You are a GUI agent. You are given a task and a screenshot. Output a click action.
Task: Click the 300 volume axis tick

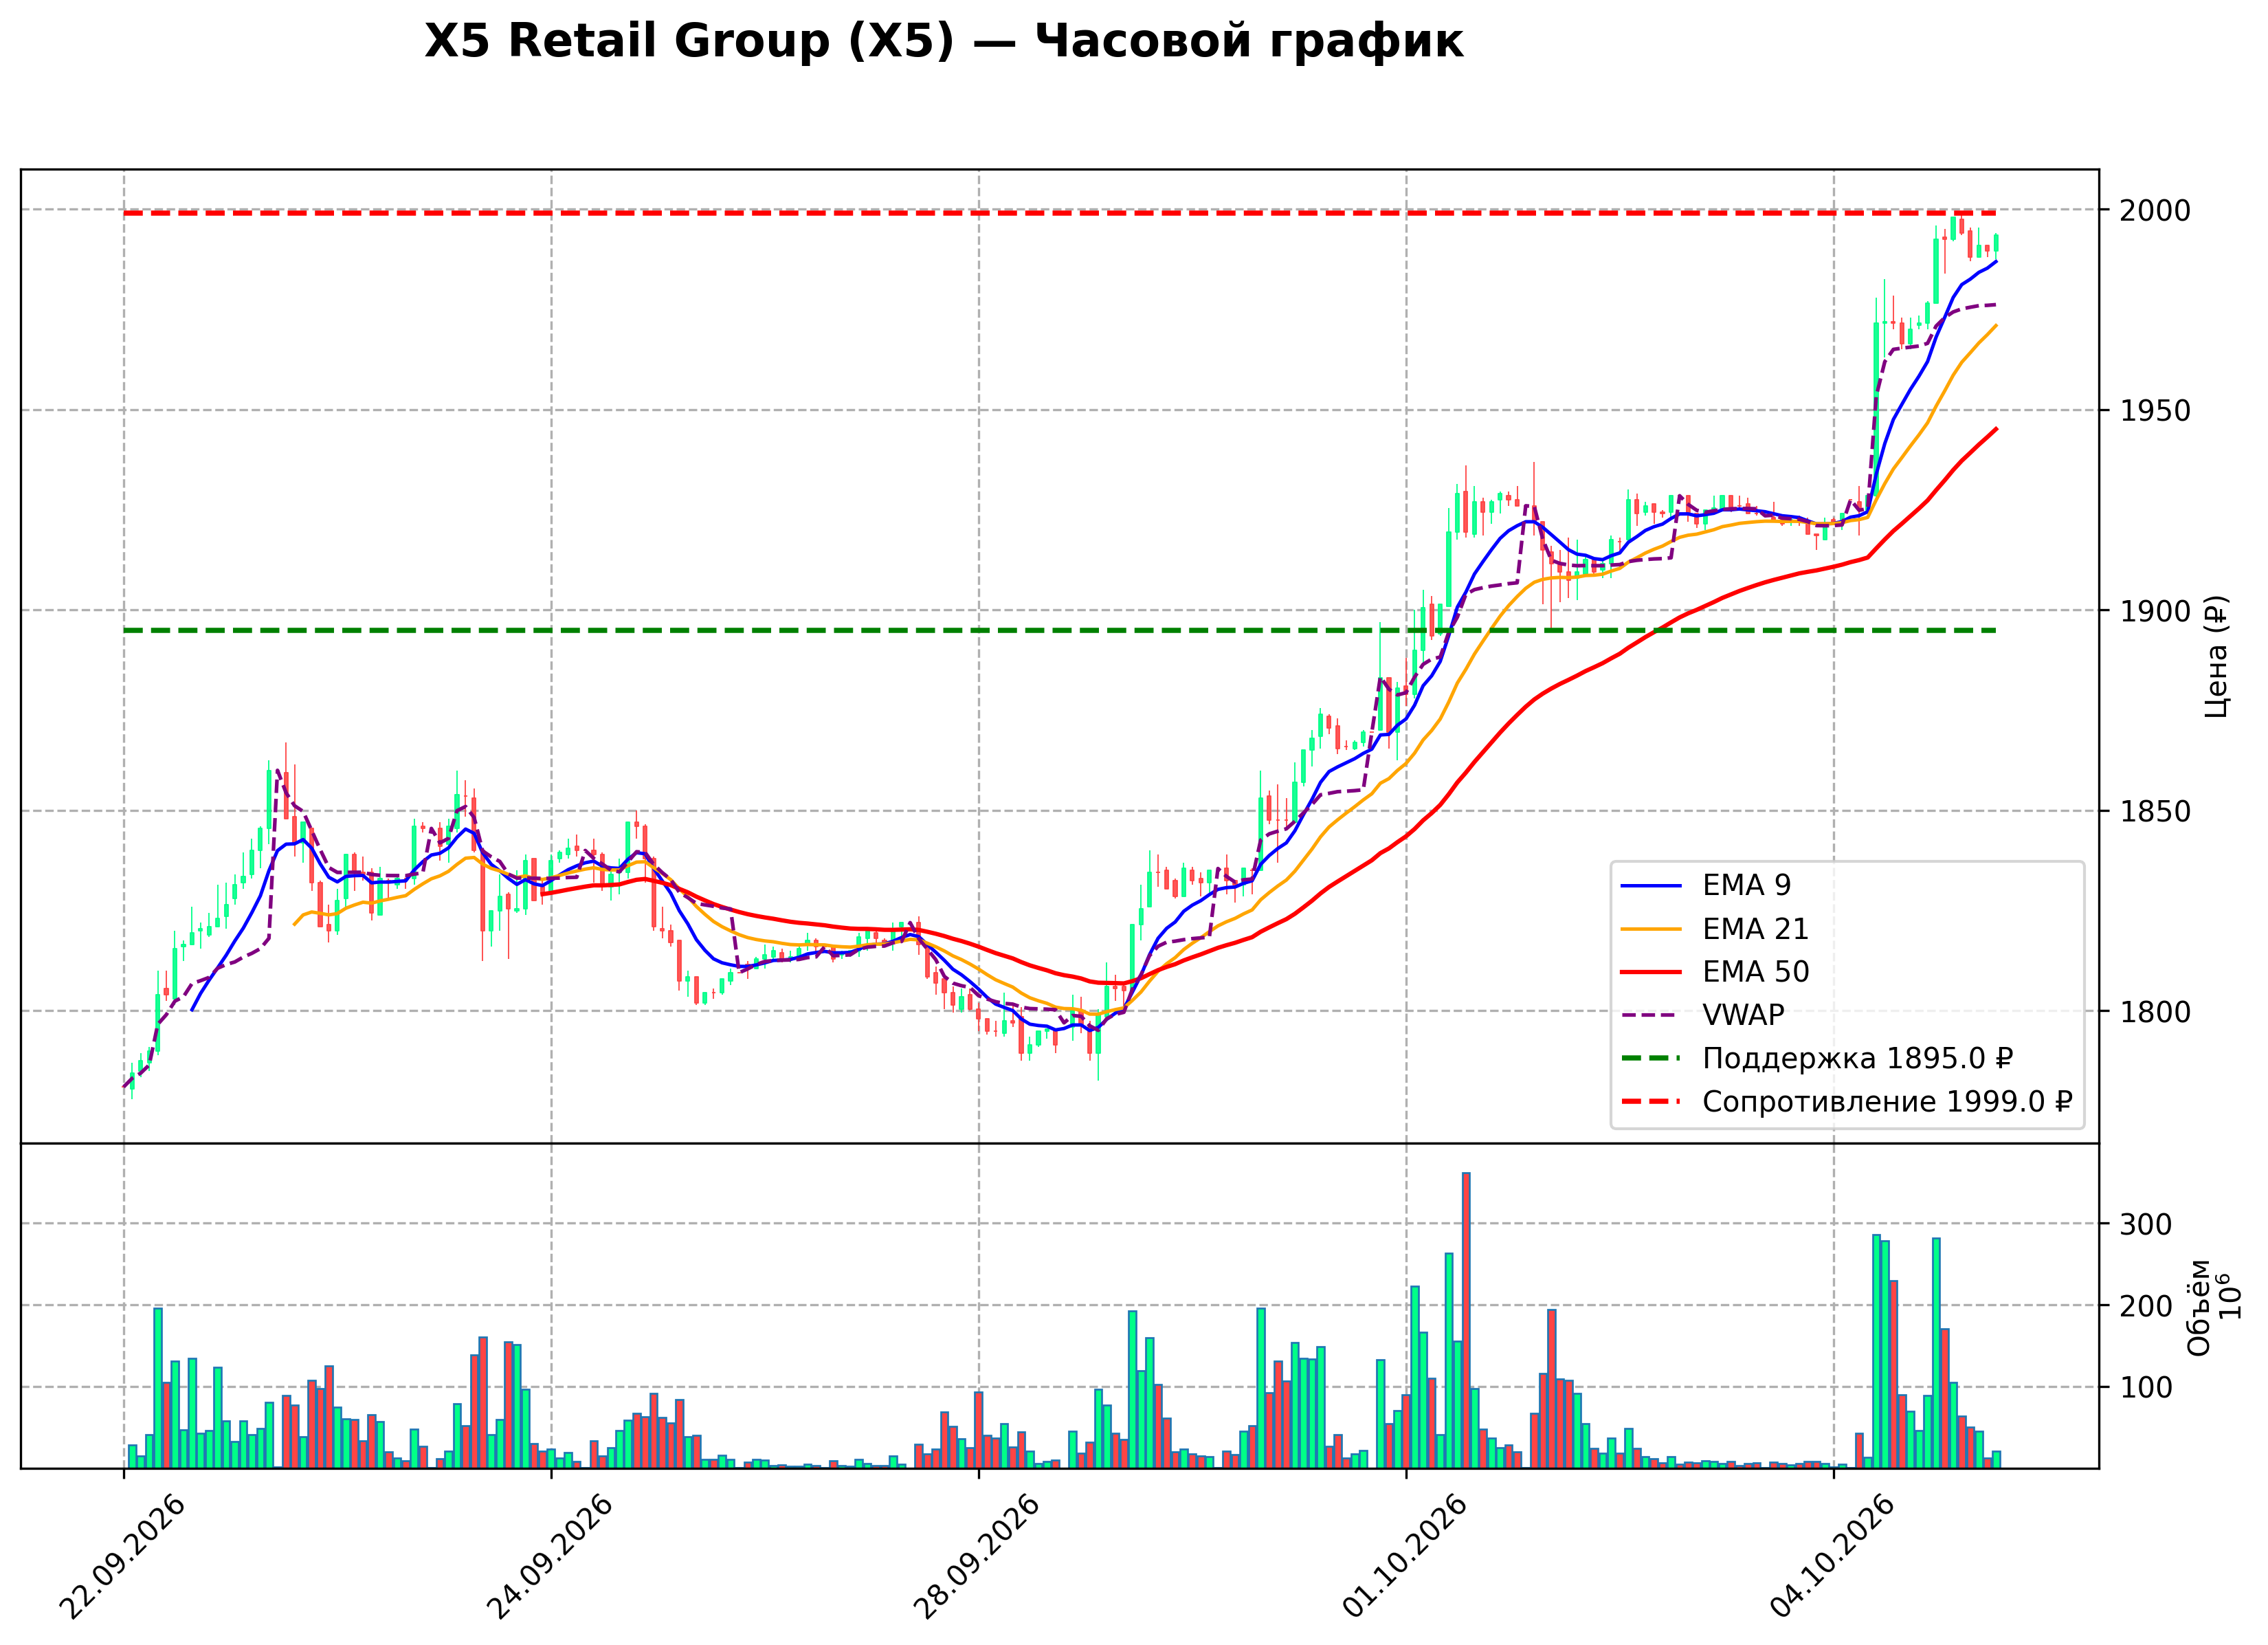pyautogui.click(x=2146, y=1224)
